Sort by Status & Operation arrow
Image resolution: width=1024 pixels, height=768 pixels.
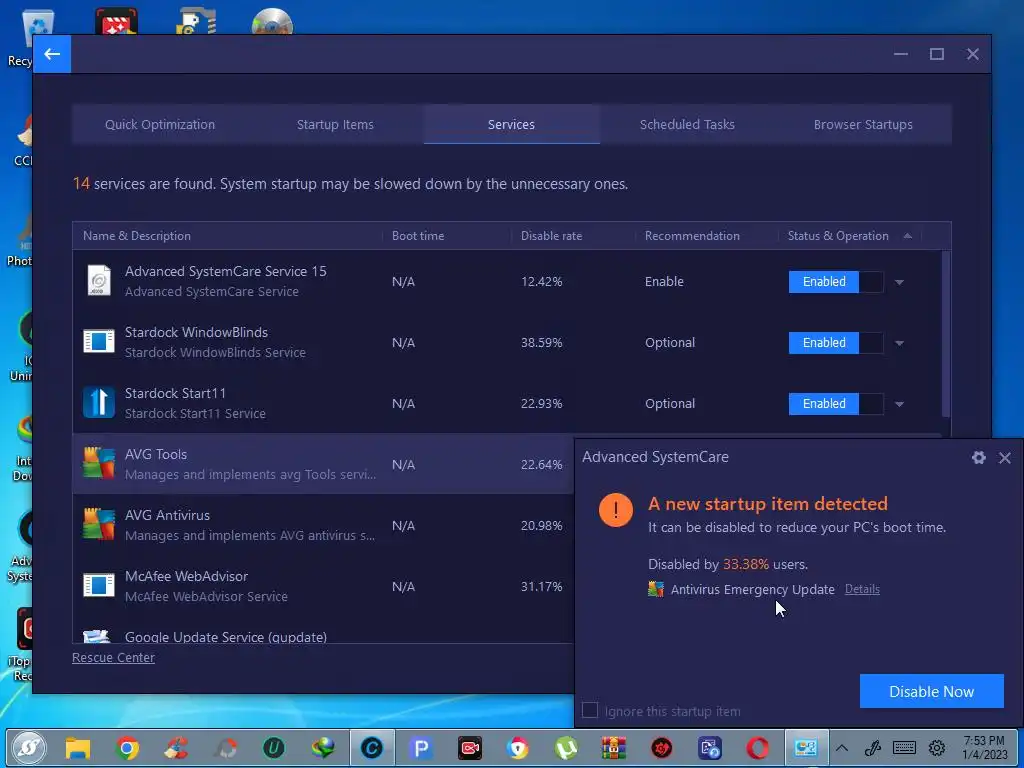point(907,236)
